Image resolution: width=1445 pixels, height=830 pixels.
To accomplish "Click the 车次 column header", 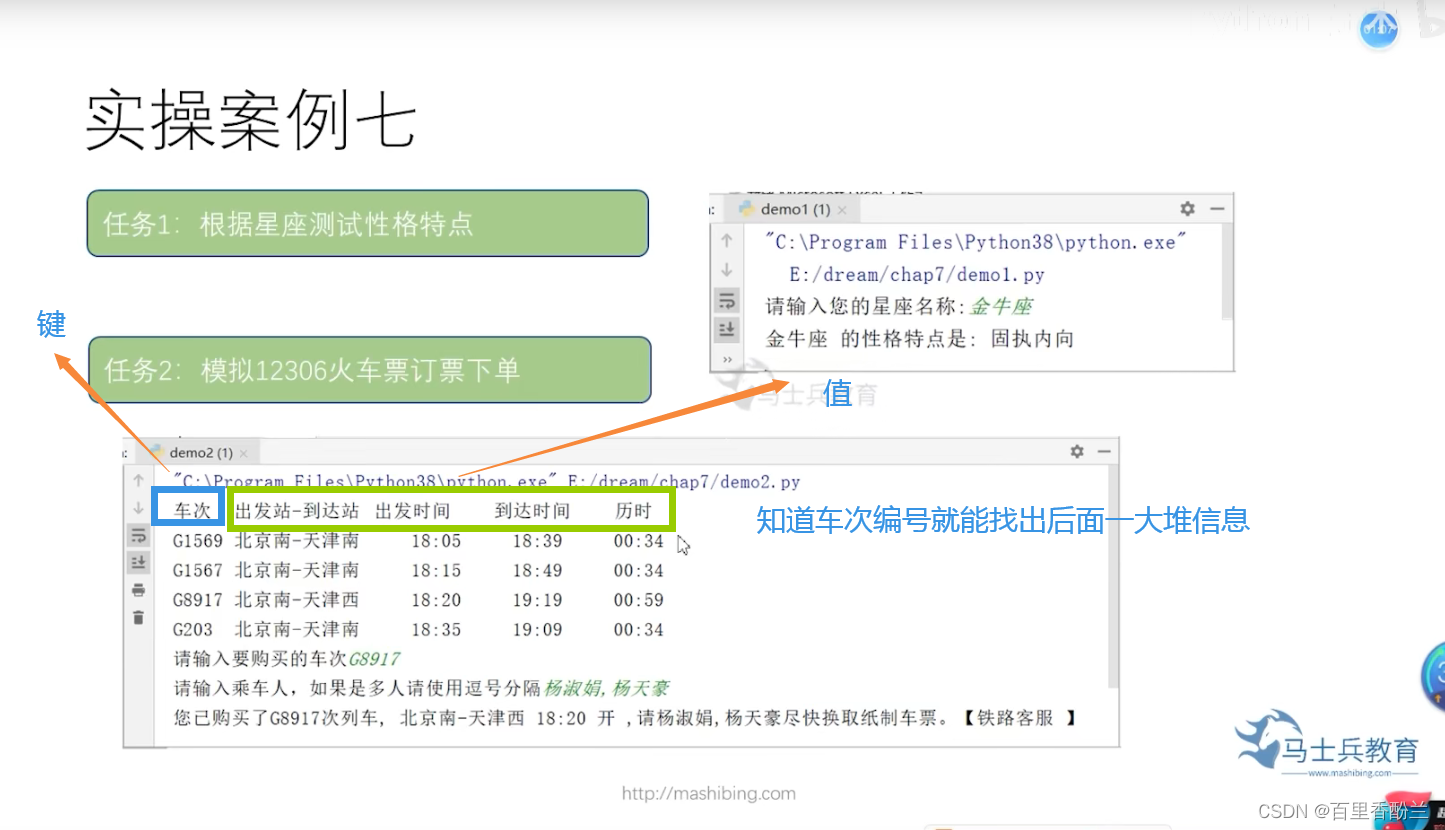I will point(193,510).
